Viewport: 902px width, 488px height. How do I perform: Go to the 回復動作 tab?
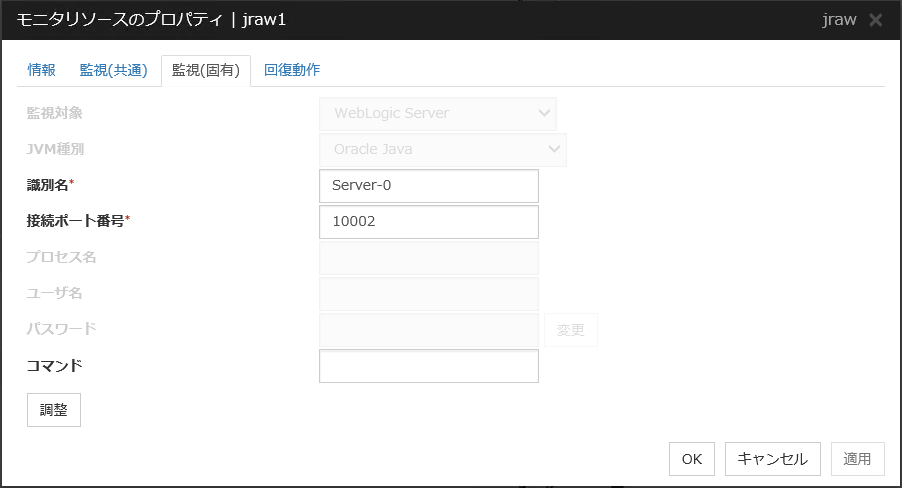click(292, 70)
